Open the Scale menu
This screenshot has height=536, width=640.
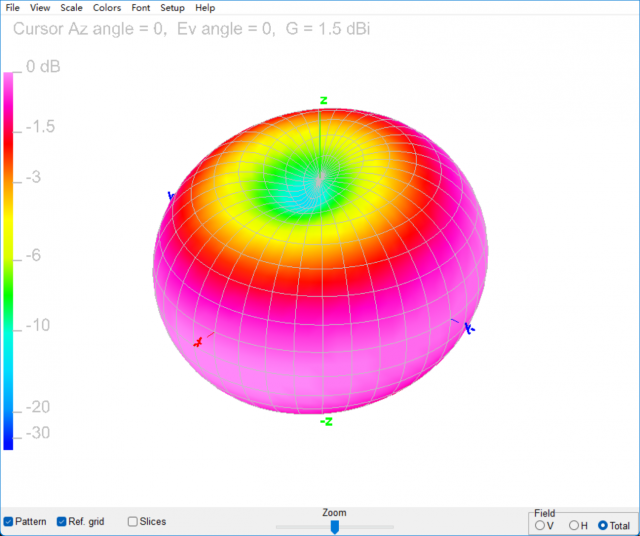point(71,8)
